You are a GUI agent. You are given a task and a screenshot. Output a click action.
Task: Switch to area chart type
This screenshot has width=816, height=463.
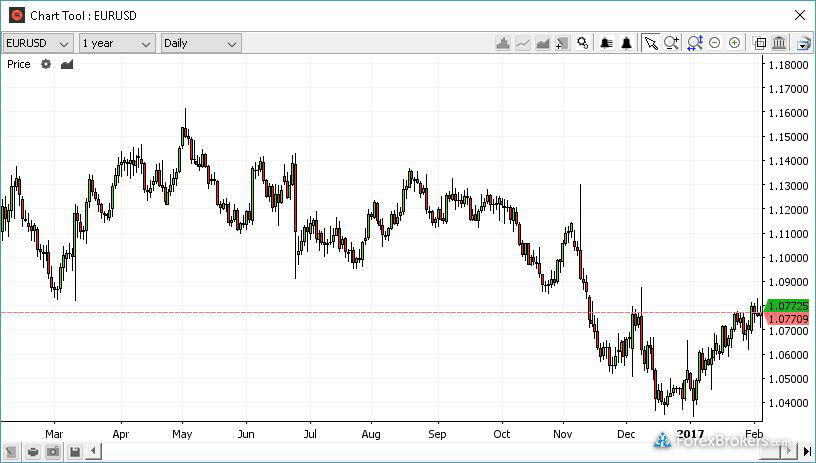click(x=542, y=43)
